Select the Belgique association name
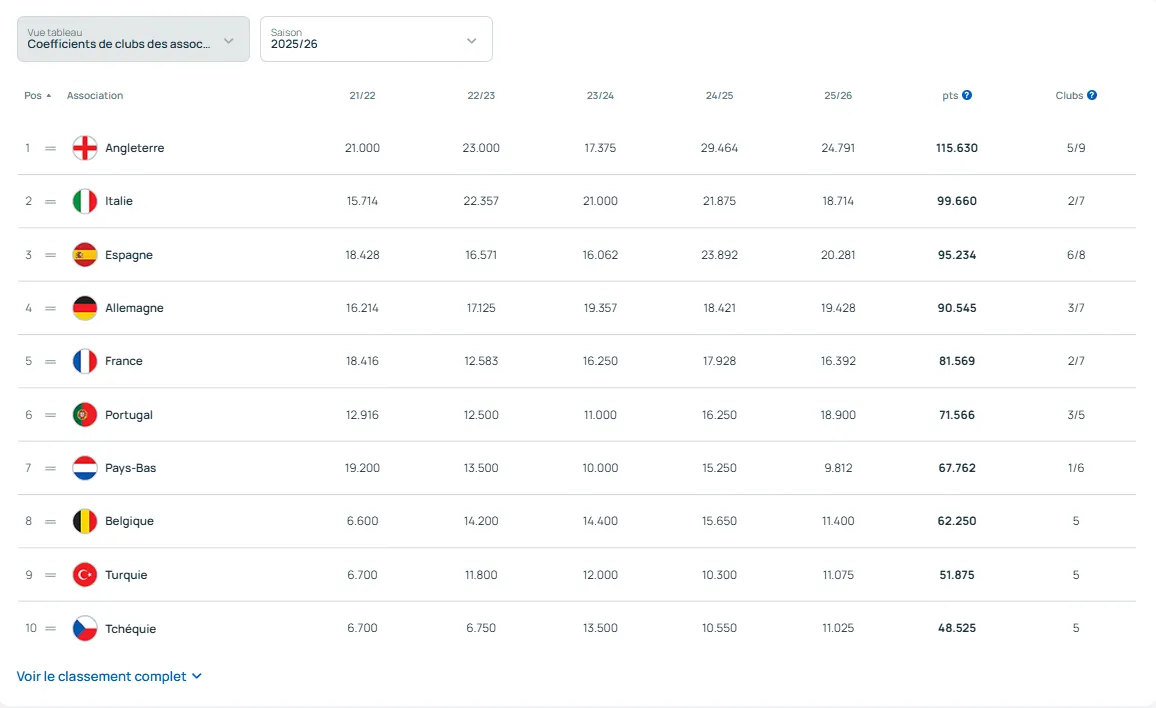Viewport: 1156px width, 708px height. pos(129,521)
